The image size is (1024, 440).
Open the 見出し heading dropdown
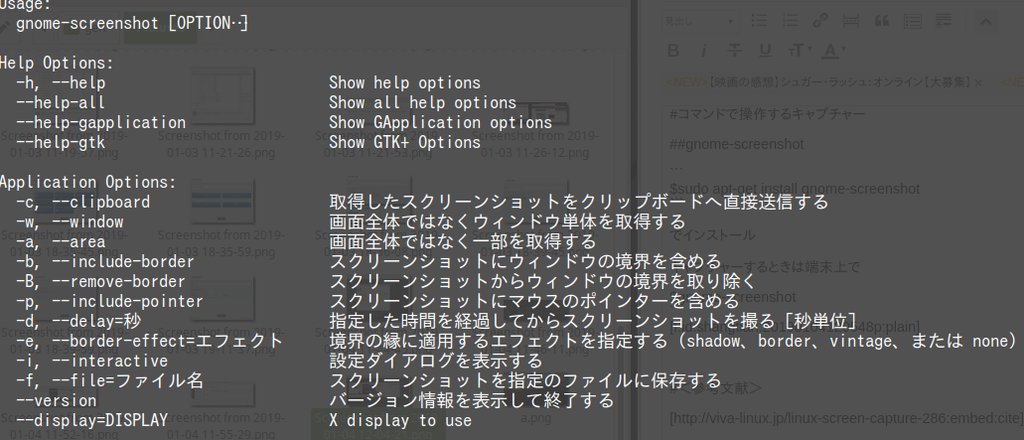click(x=701, y=22)
